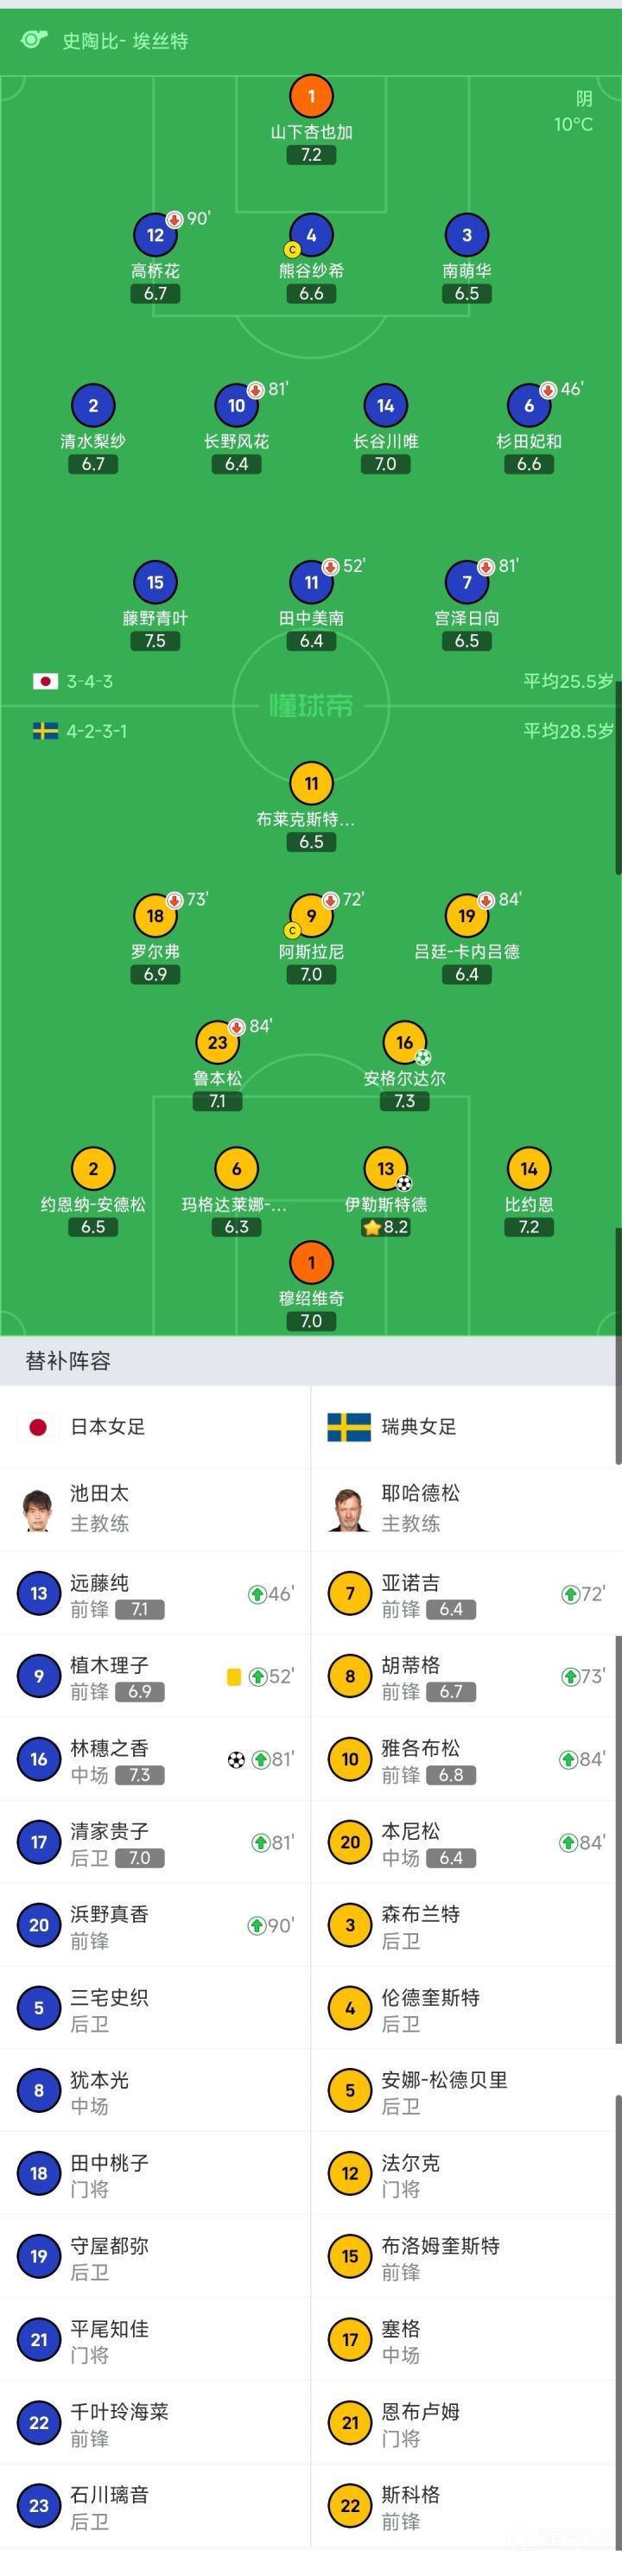
Task: Open head coach 池田太 profile photo
Action: tap(38, 1509)
